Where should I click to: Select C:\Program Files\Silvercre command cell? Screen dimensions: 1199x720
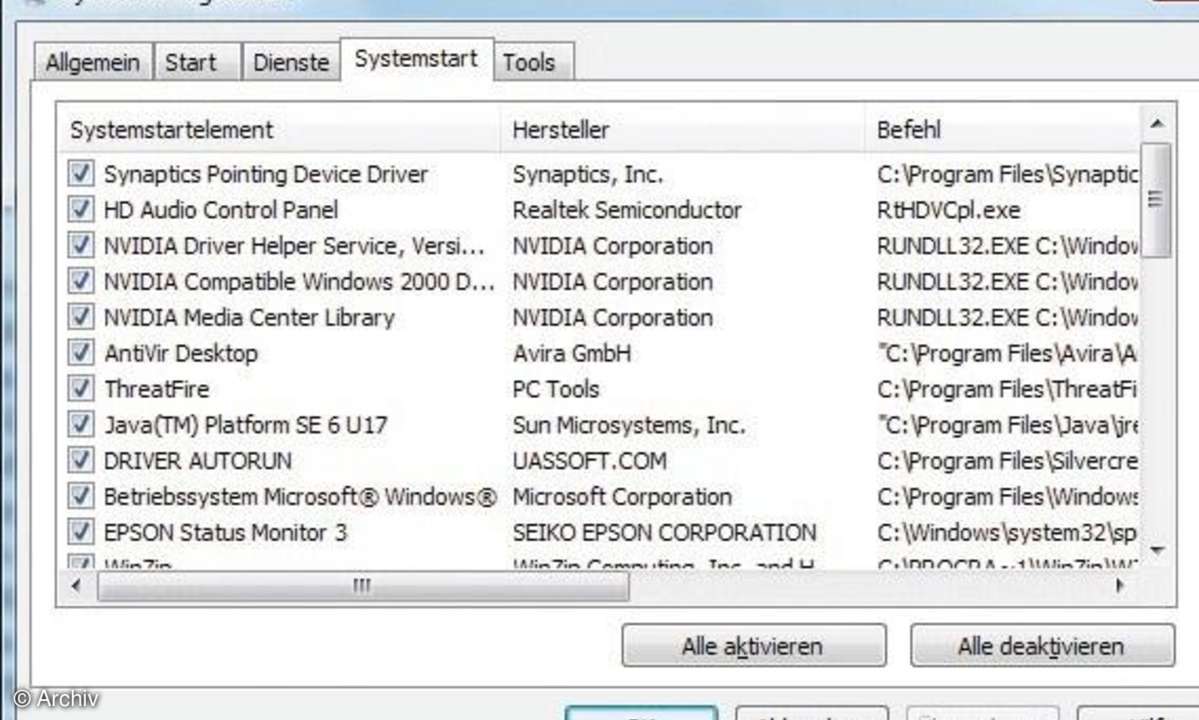(x=1007, y=462)
